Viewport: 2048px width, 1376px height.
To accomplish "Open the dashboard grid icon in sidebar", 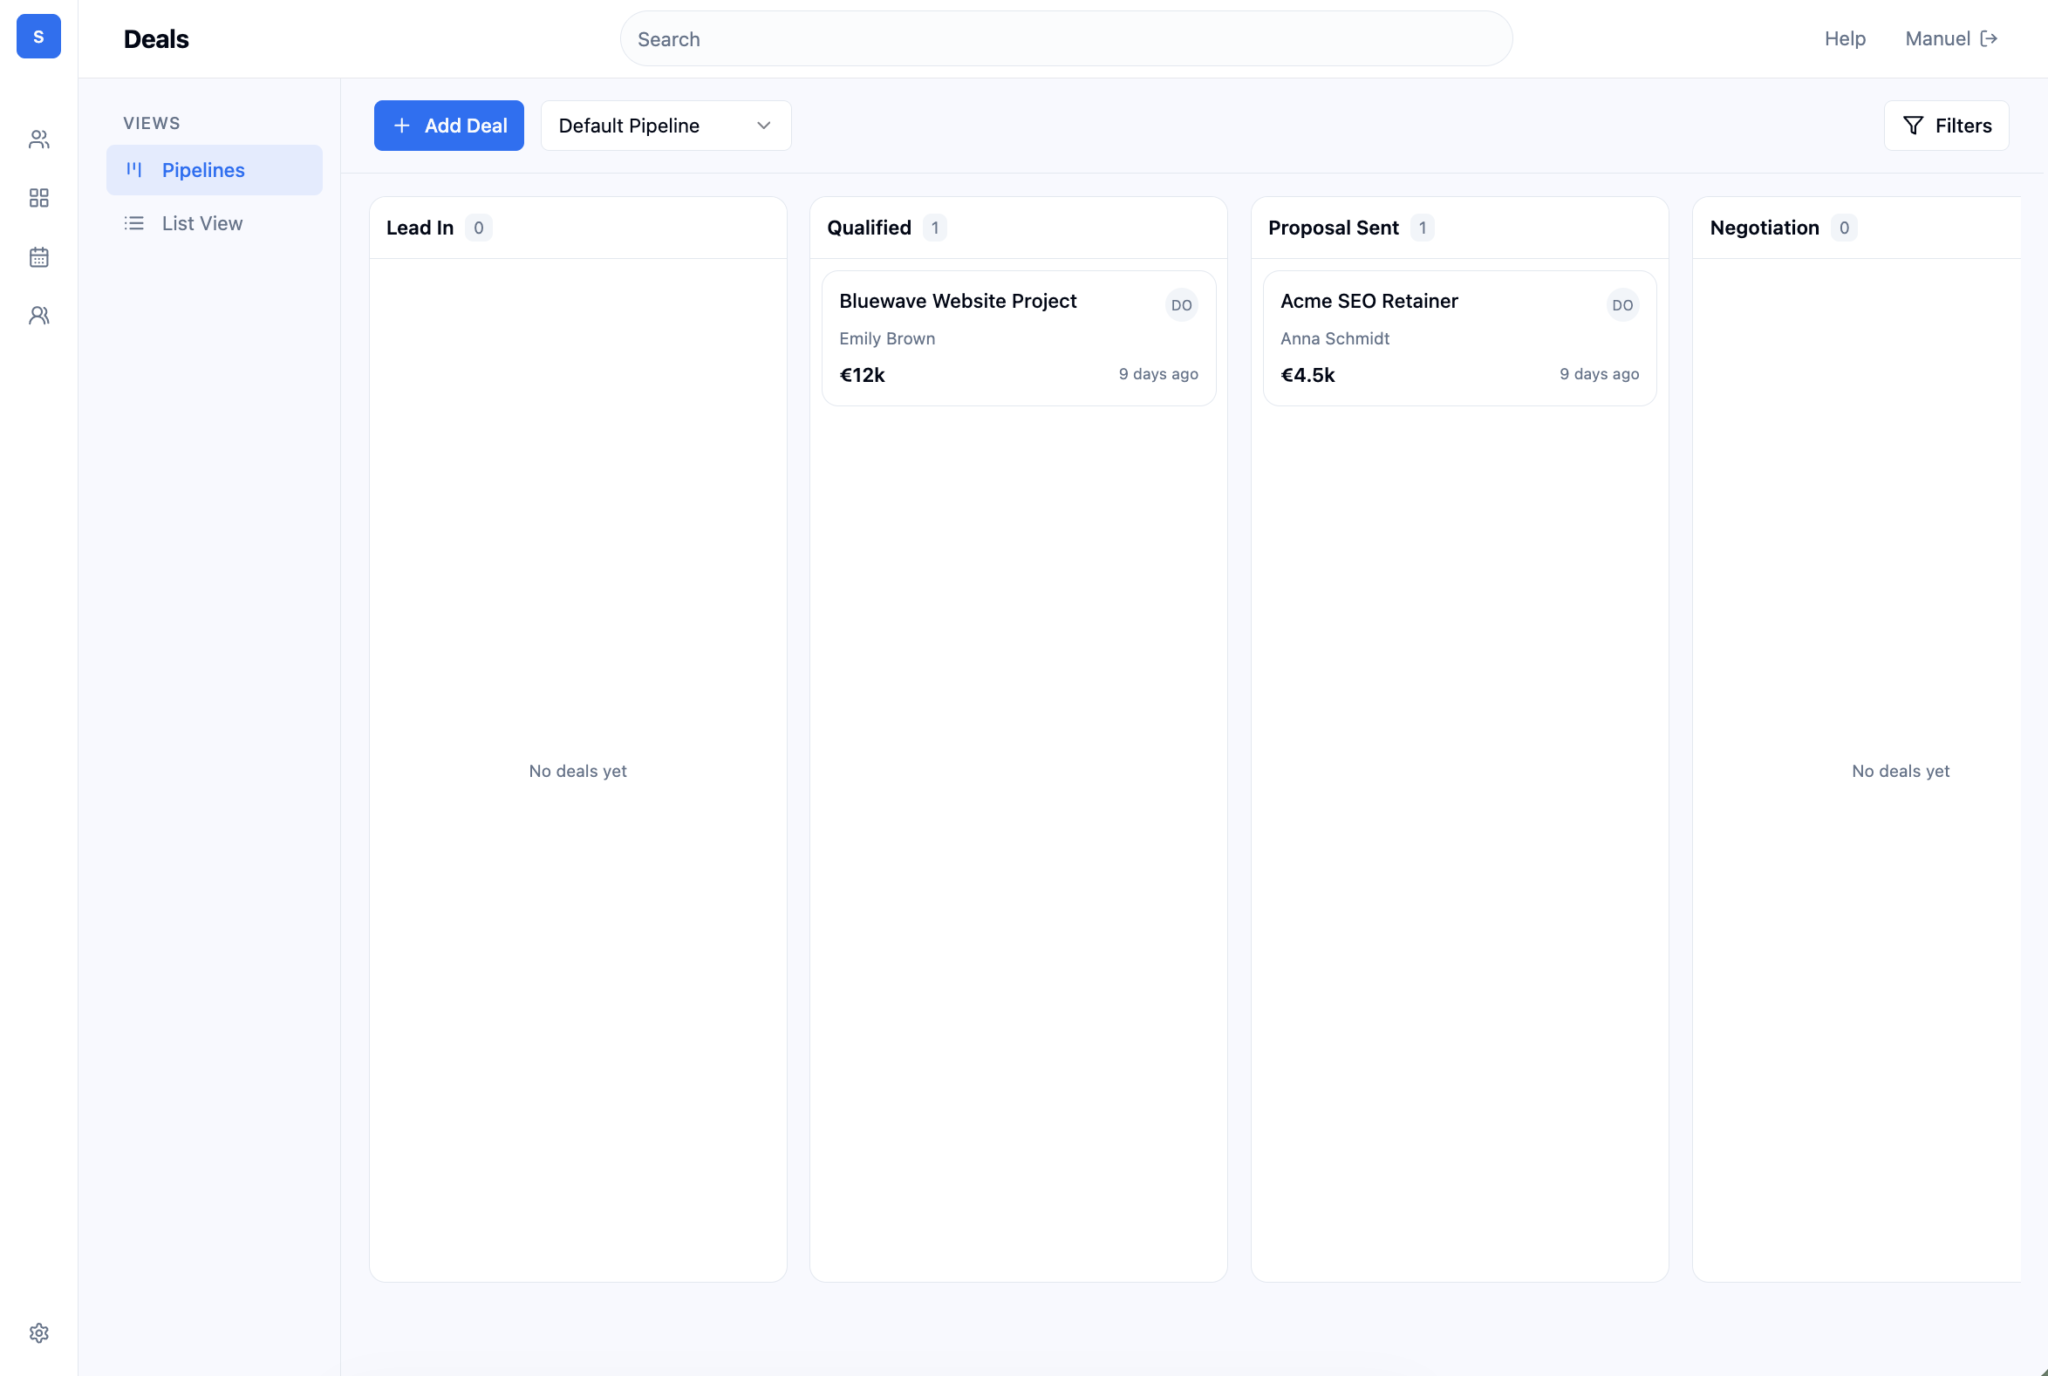I will (39, 198).
